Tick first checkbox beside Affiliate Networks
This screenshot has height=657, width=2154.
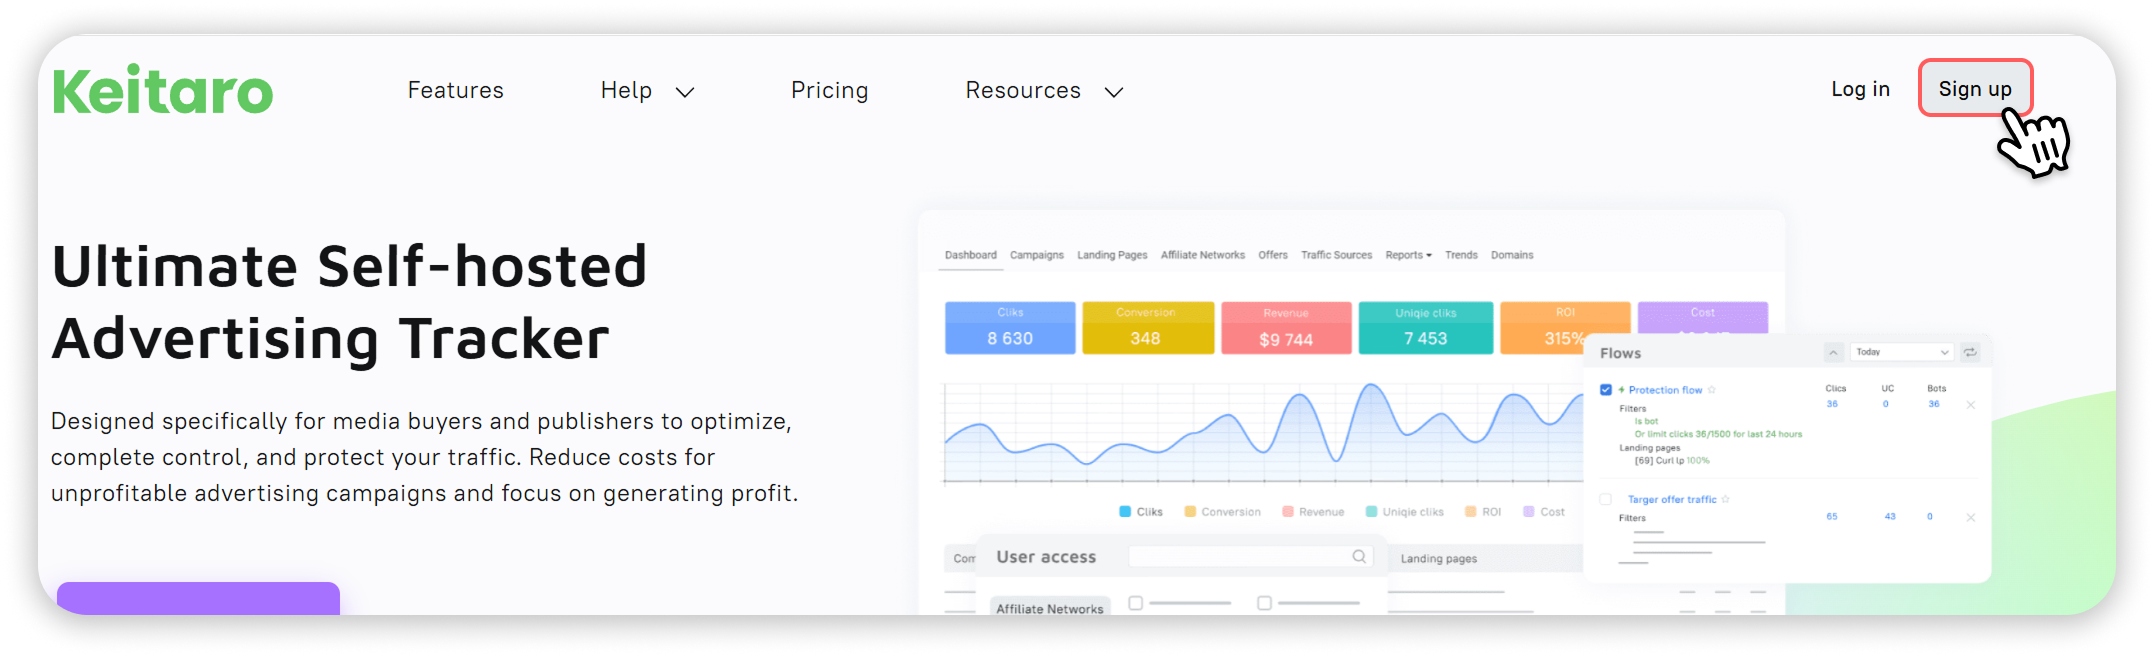pos(1136,603)
